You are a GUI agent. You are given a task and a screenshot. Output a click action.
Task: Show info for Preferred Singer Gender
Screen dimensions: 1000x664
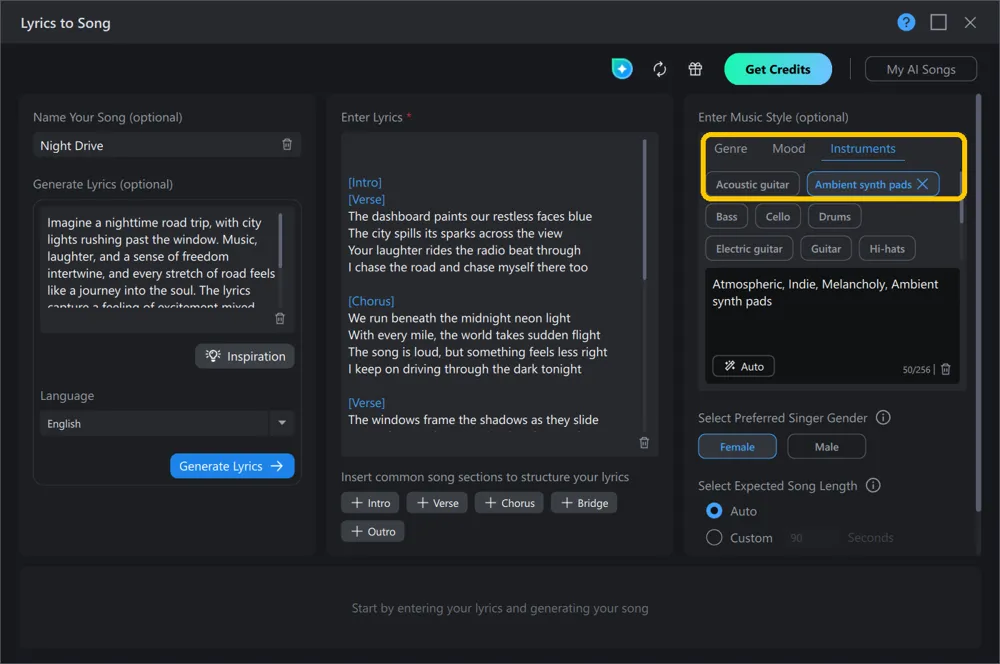[x=883, y=418]
